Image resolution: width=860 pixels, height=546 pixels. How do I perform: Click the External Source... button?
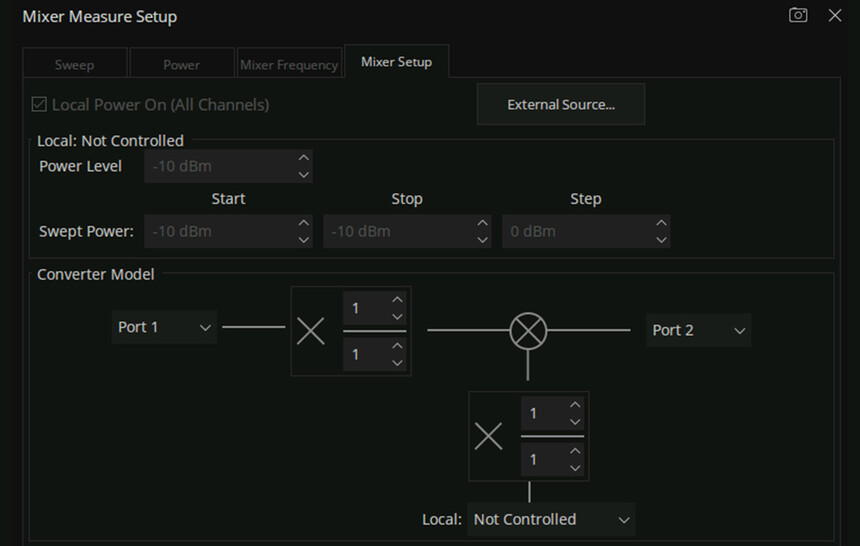coord(560,104)
